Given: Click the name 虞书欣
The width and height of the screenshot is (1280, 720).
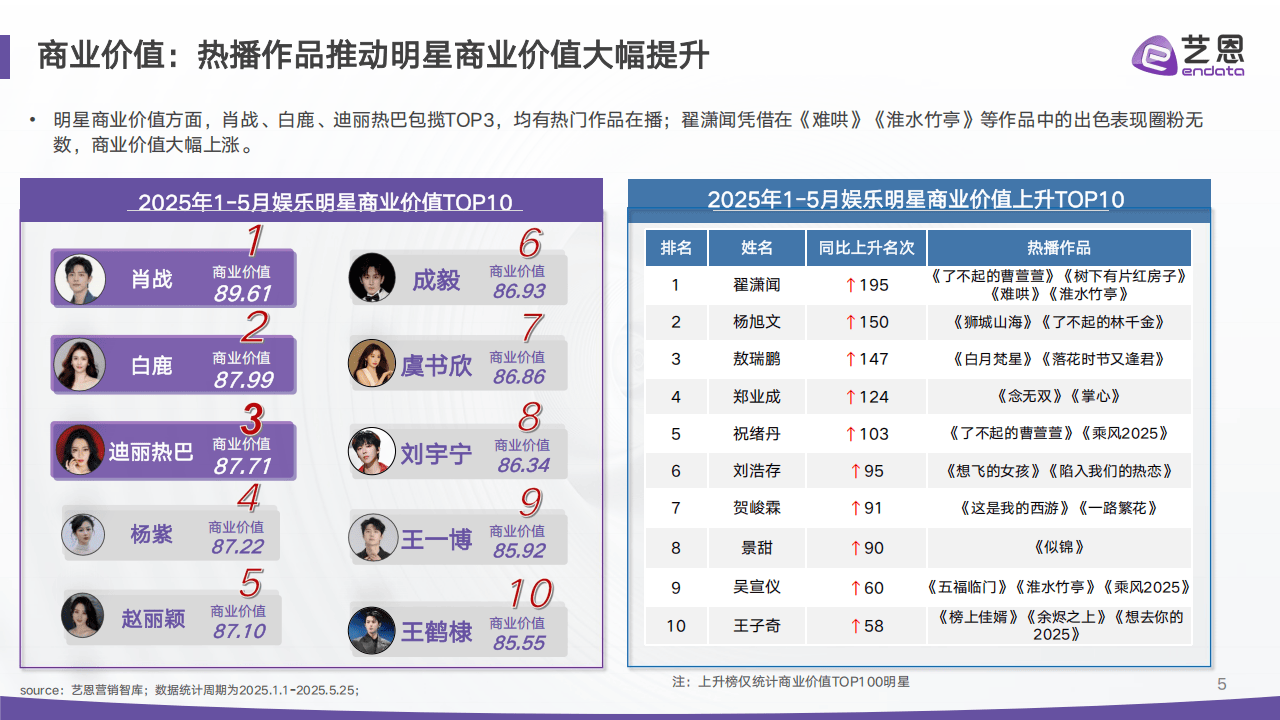Looking at the screenshot, I should [x=436, y=366].
